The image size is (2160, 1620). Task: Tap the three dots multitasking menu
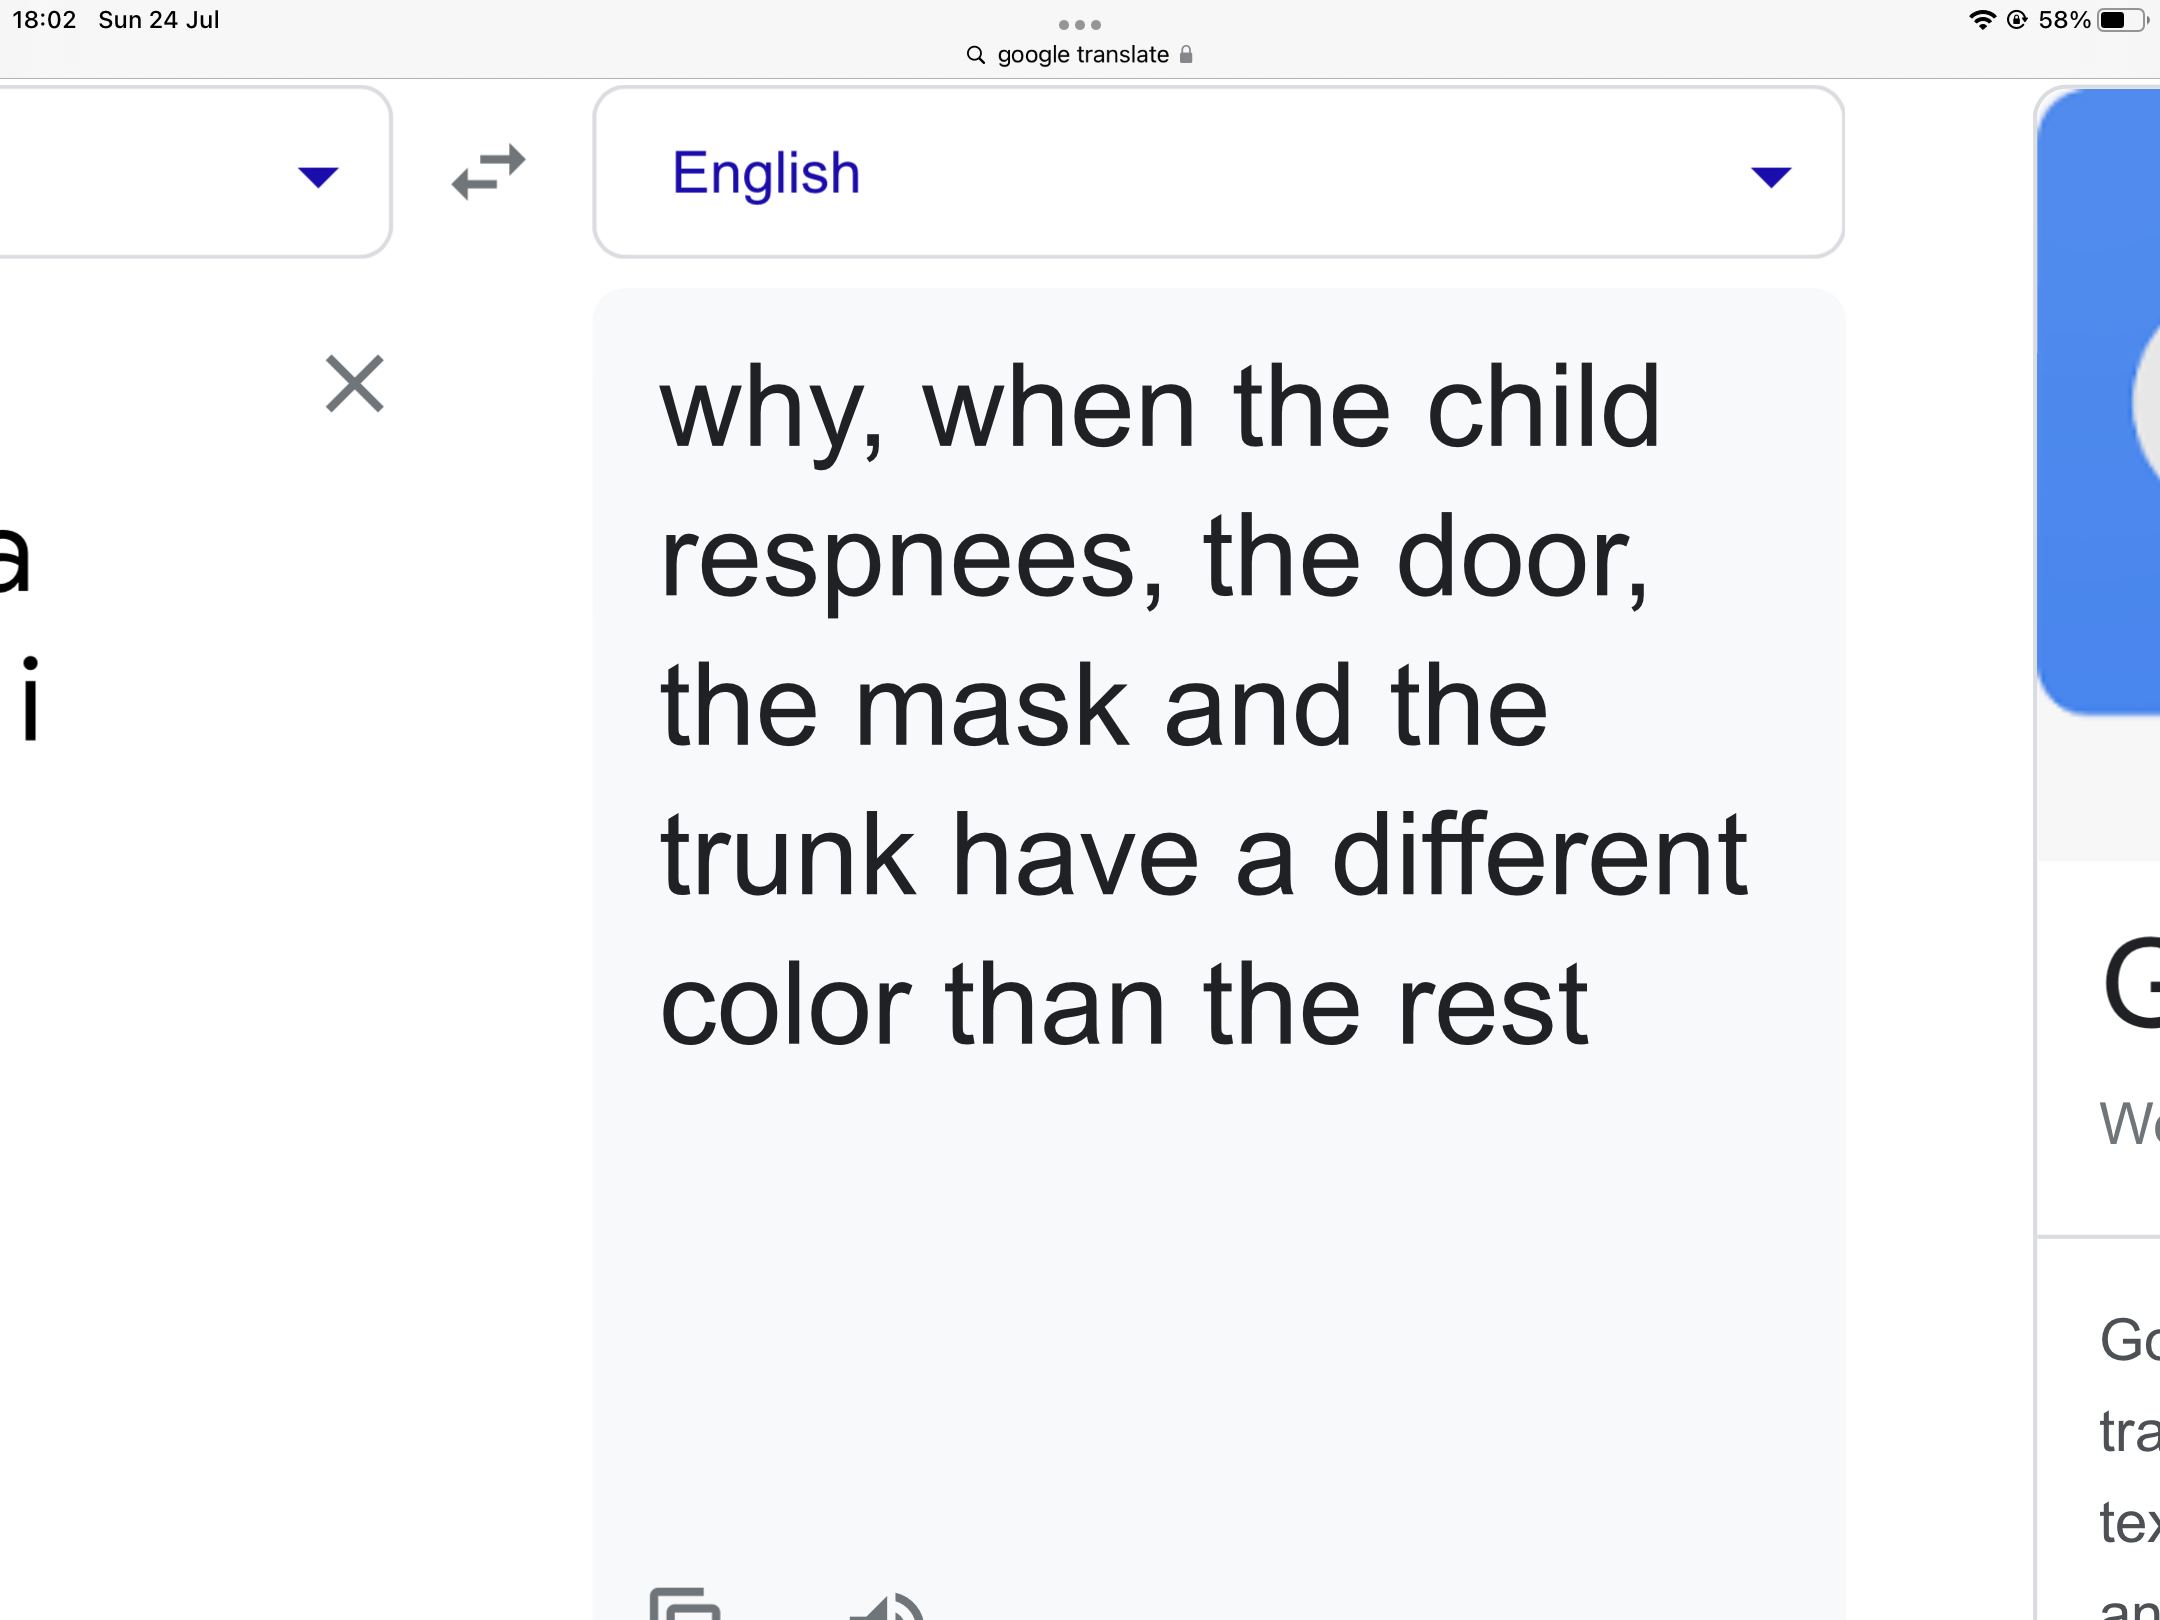1080,24
